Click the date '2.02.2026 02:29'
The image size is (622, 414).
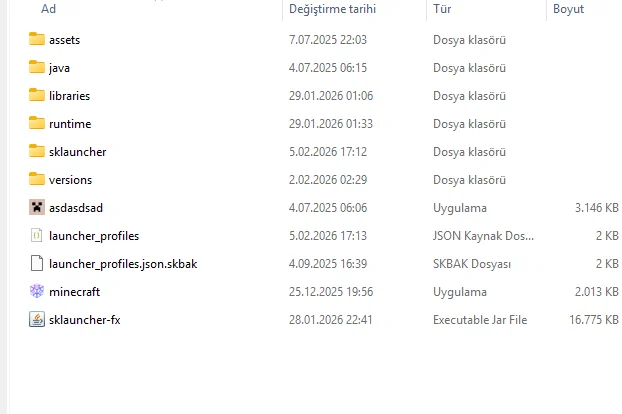click(x=328, y=180)
